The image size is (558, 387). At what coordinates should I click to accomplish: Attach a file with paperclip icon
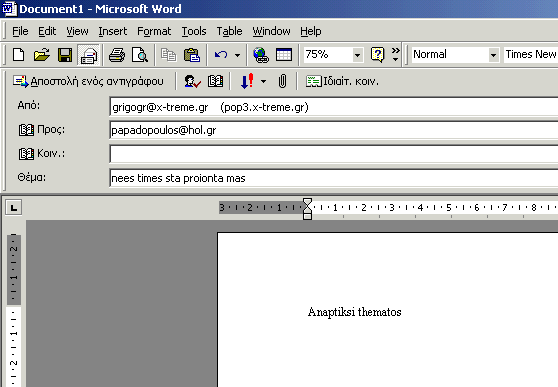click(282, 82)
